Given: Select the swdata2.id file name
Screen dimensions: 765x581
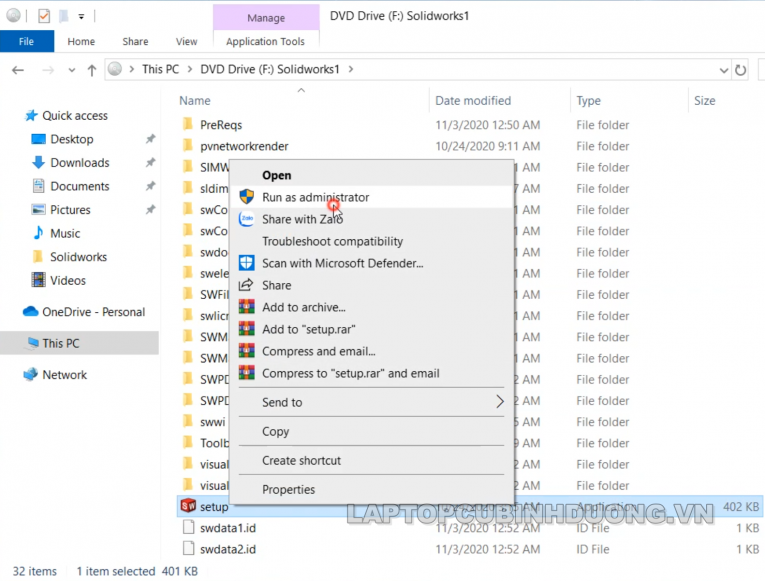Looking at the screenshot, I should (228, 549).
